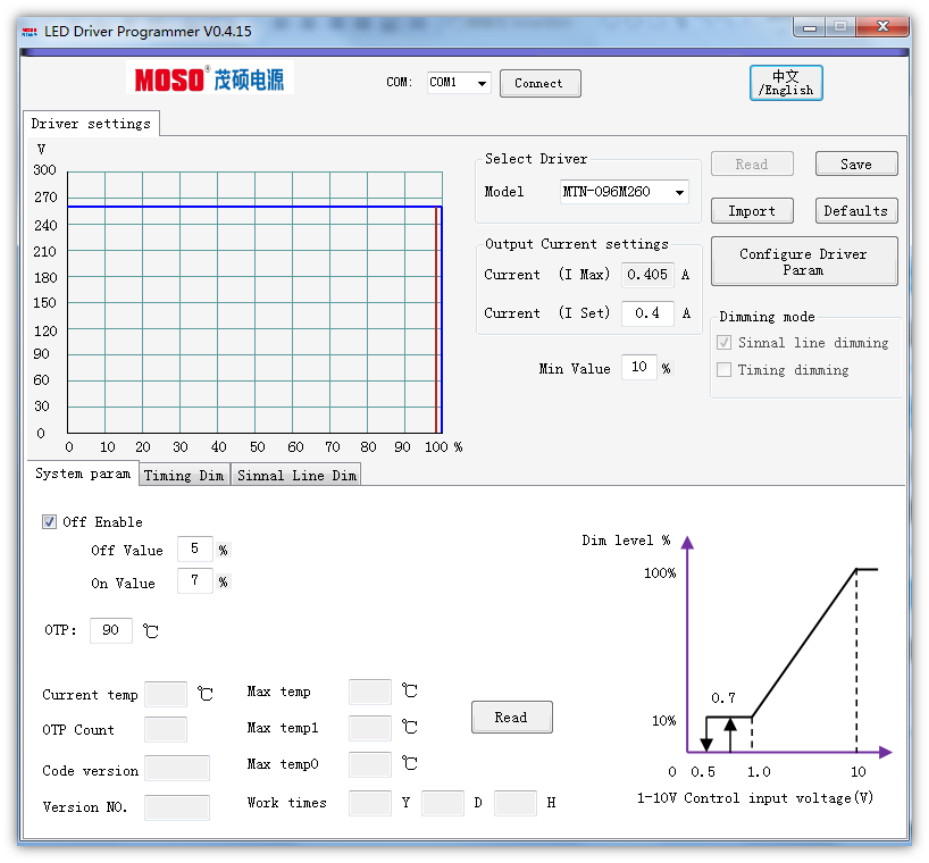Click the Version NO. field
This screenshot has height=863, width=929.
177,807
